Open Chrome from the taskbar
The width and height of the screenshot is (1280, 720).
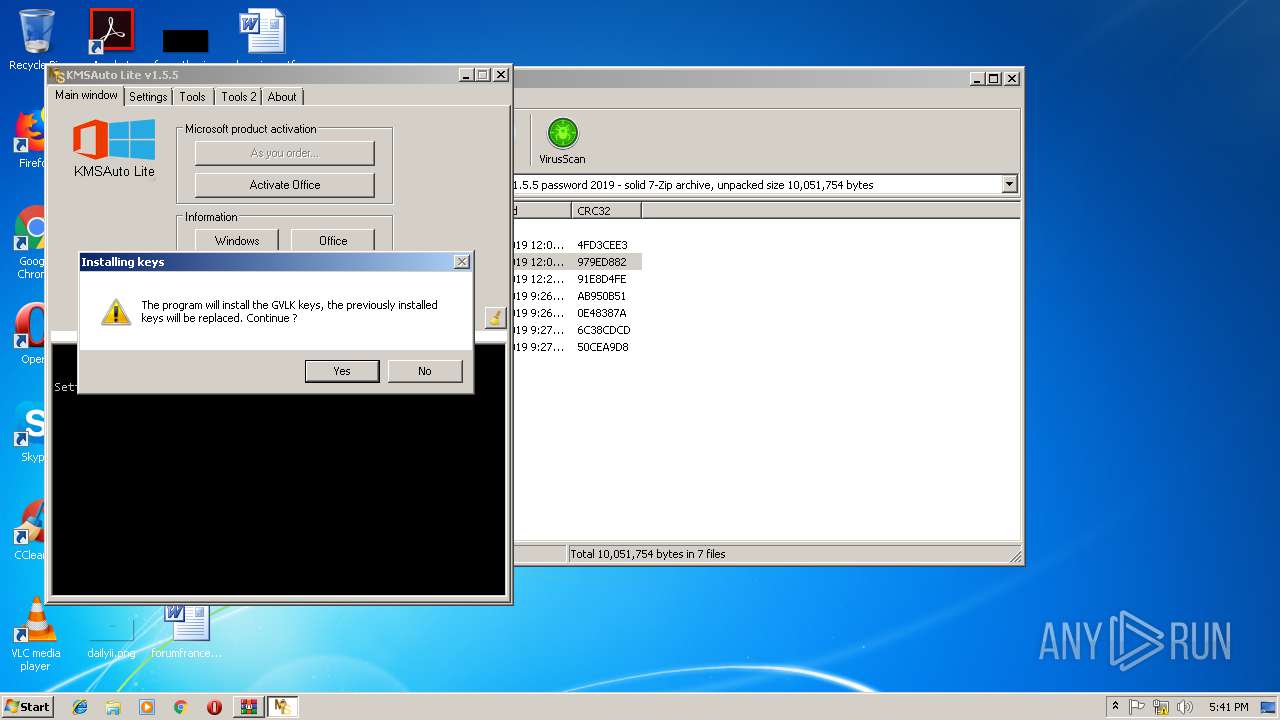180,707
